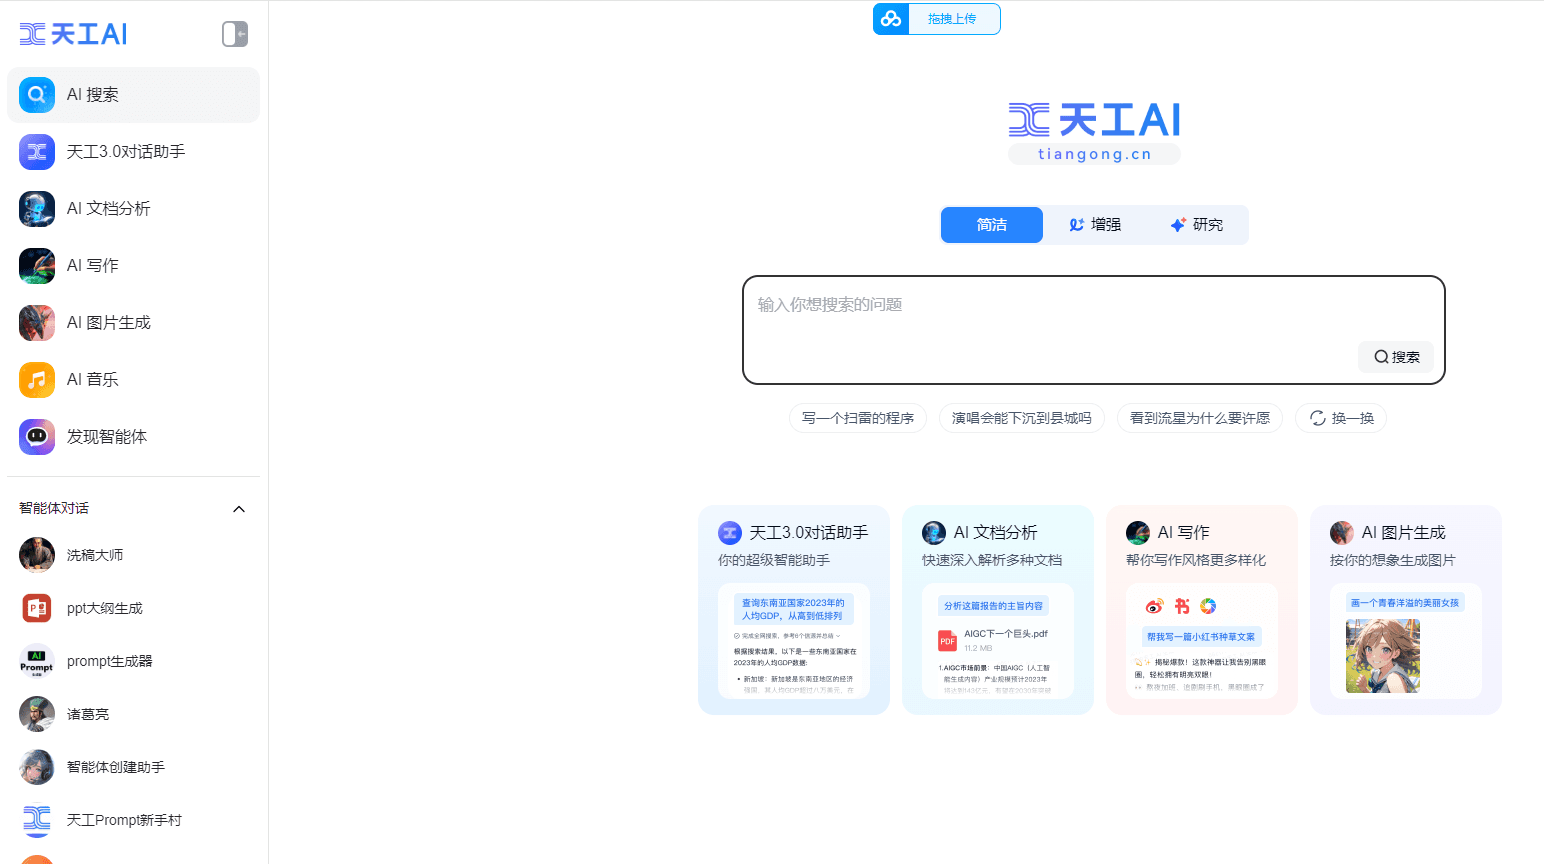Switch to 简洁 search mode
Image resolution: width=1544 pixels, height=864 pixels.
click(992, 225)
